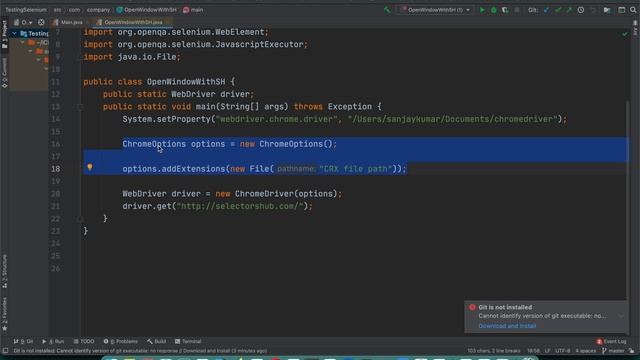Switch to the Main.java tab

(68, 22)
